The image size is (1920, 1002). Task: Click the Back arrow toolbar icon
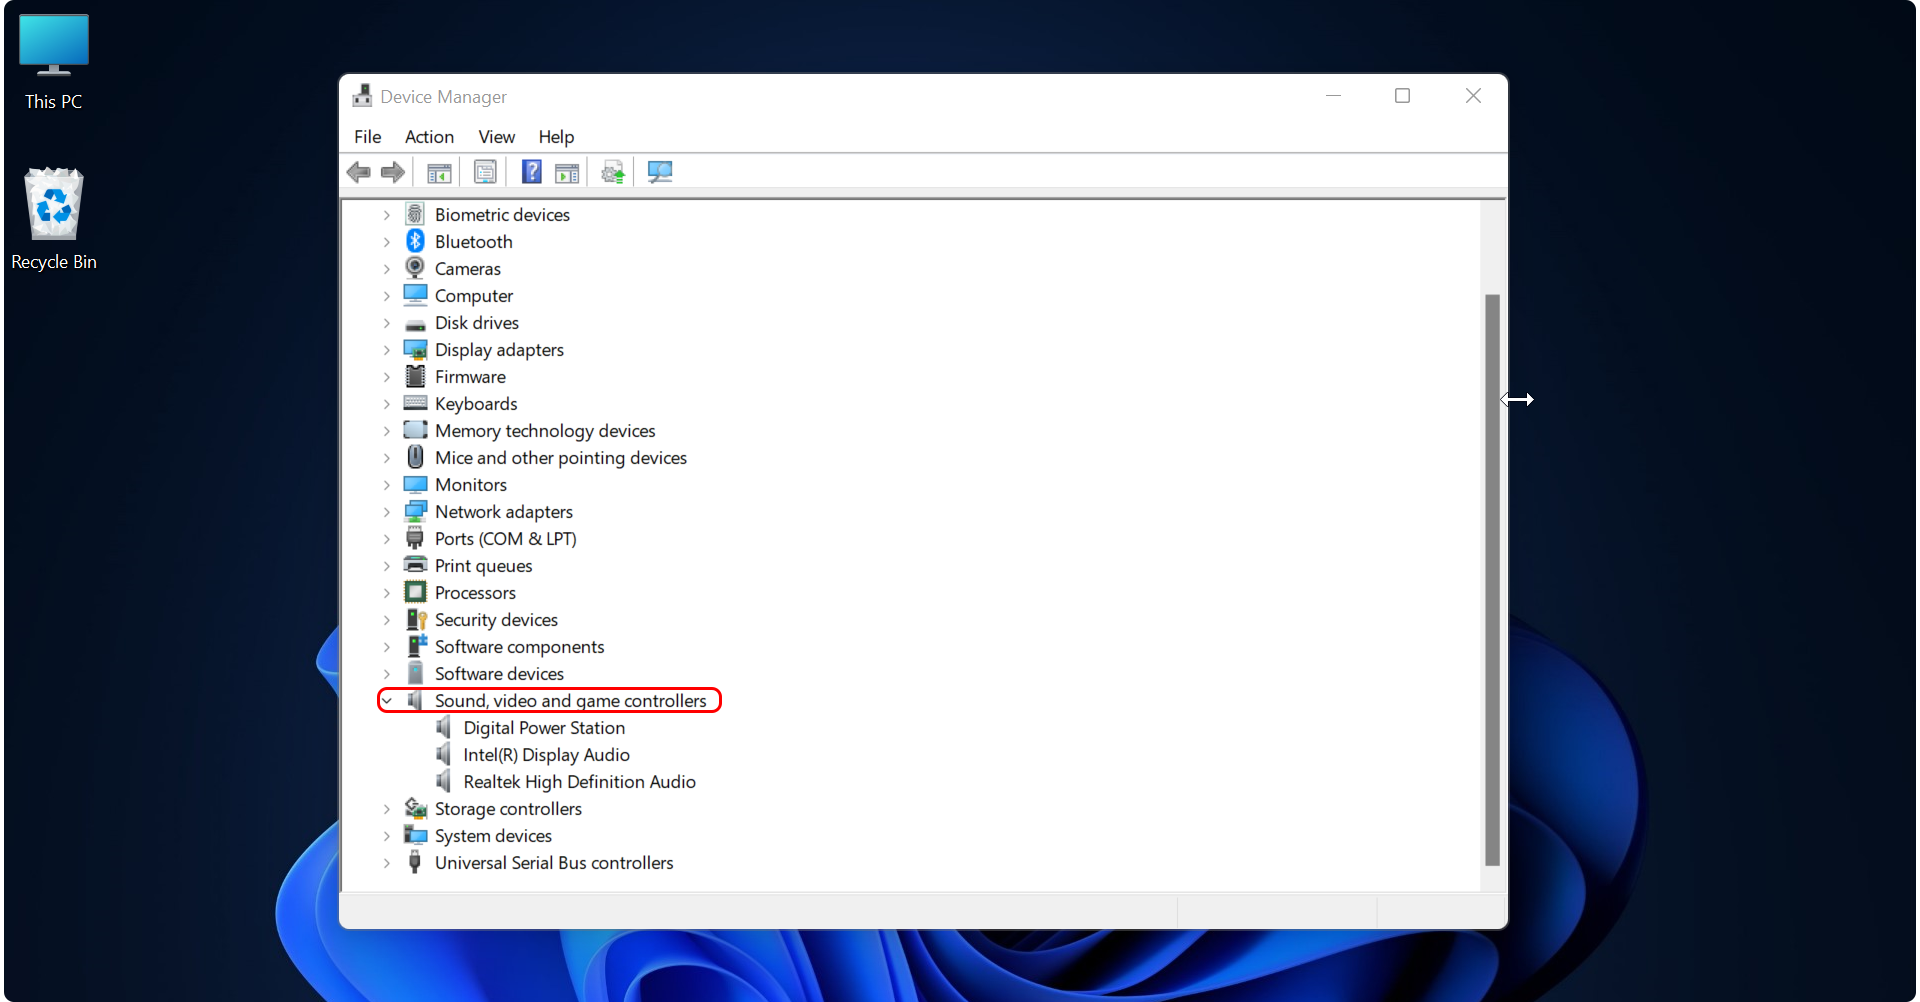(x=359, y=172)
